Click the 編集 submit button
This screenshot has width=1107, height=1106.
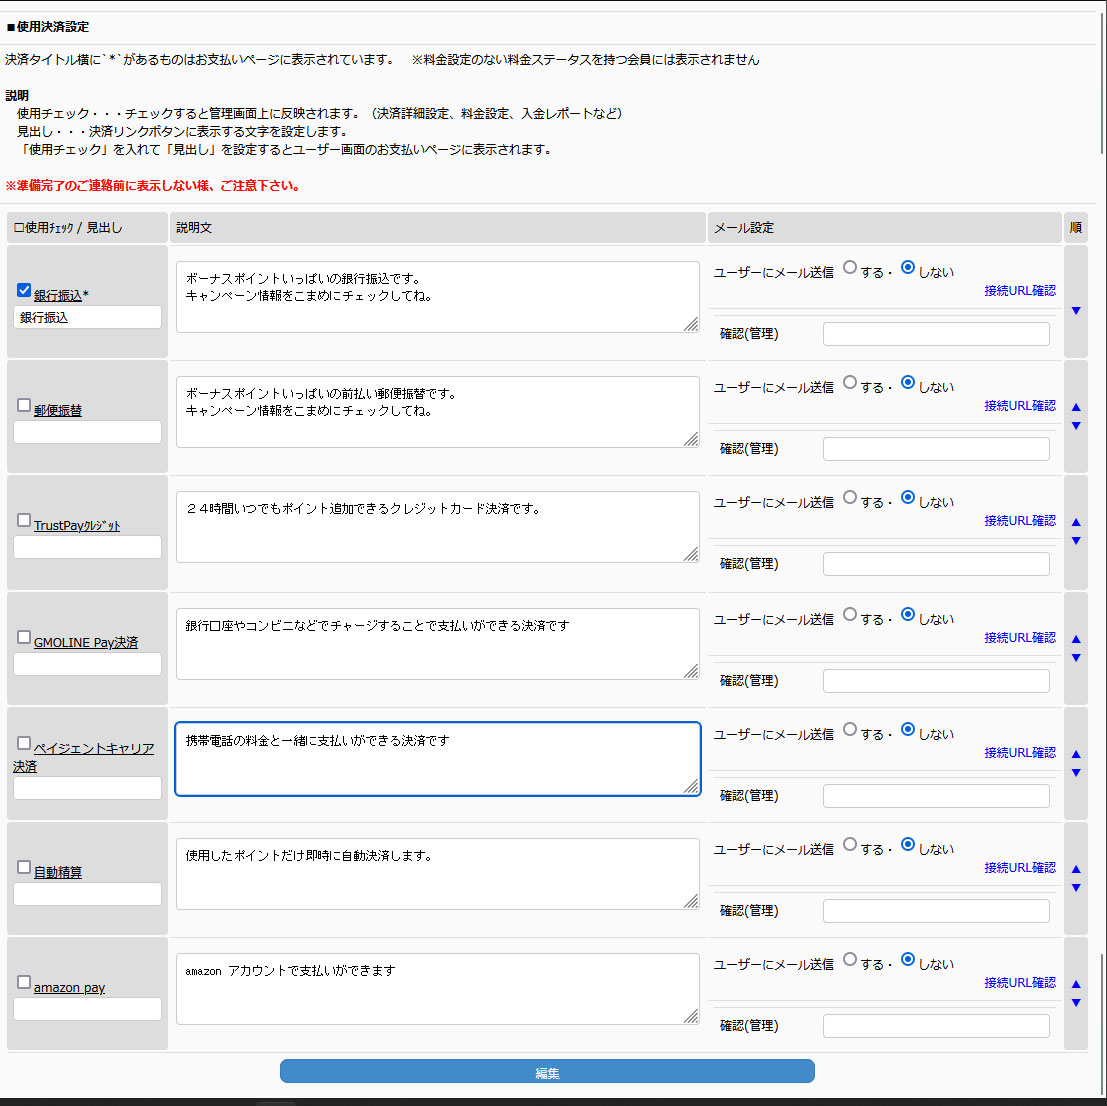pos(547,1072)
